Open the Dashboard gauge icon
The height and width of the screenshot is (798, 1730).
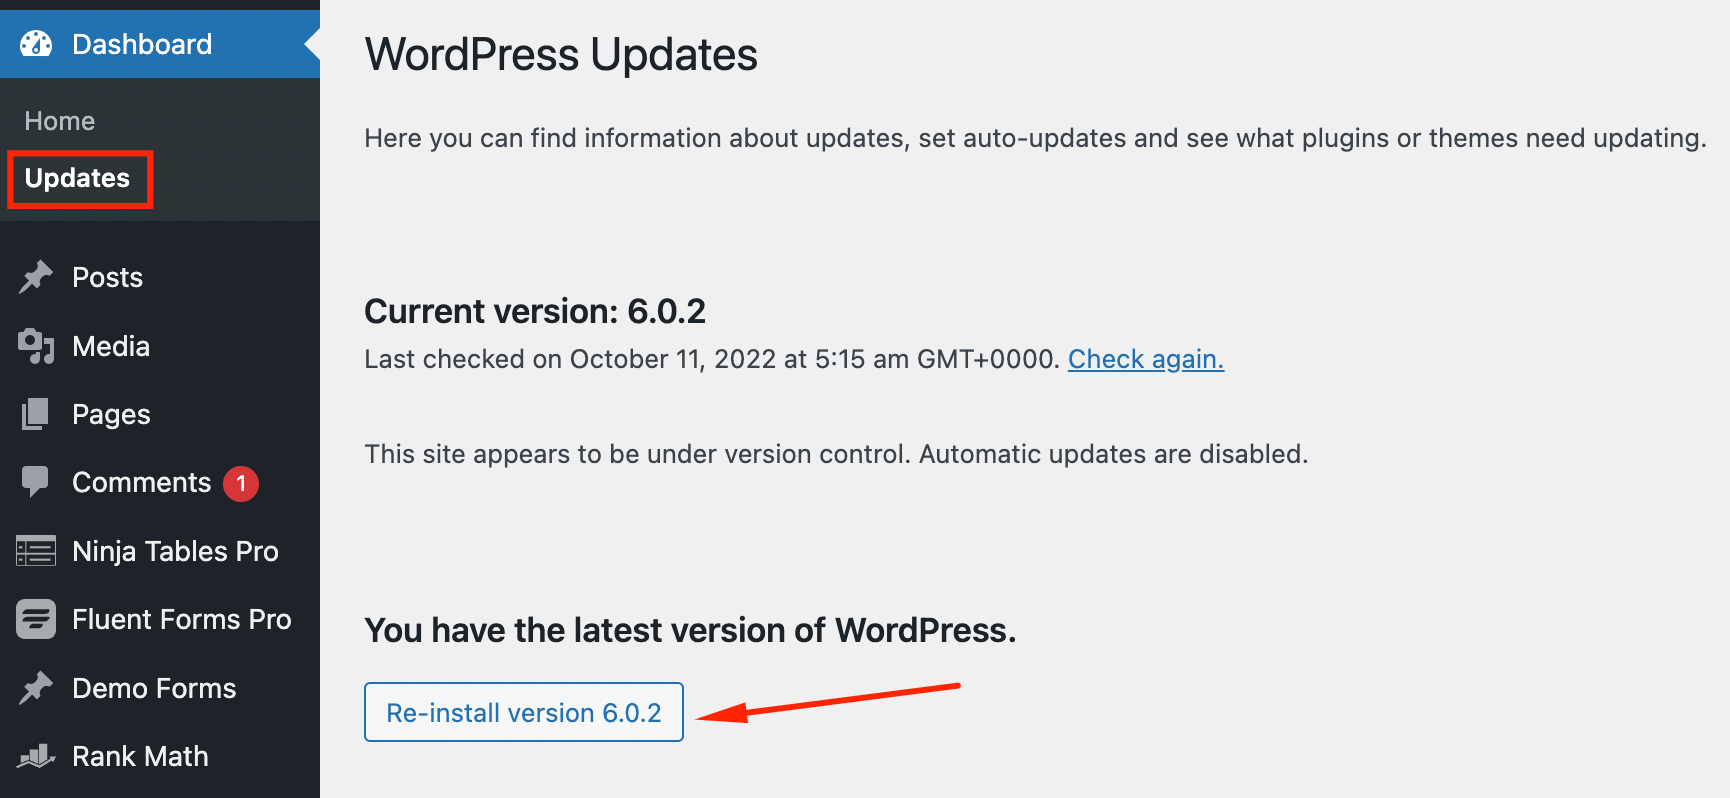[x=36, y=44]
